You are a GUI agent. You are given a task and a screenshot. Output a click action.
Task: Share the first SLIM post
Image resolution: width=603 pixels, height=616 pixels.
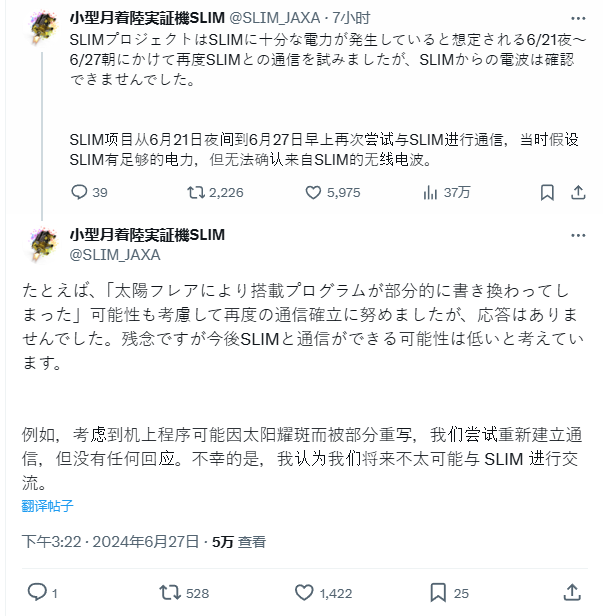[x=577, y=193]
